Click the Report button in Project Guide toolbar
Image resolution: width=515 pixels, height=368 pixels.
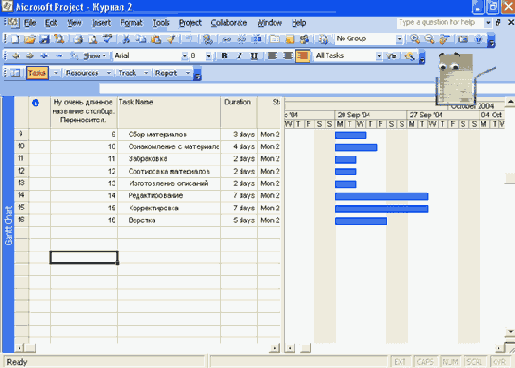pos(166,73)
